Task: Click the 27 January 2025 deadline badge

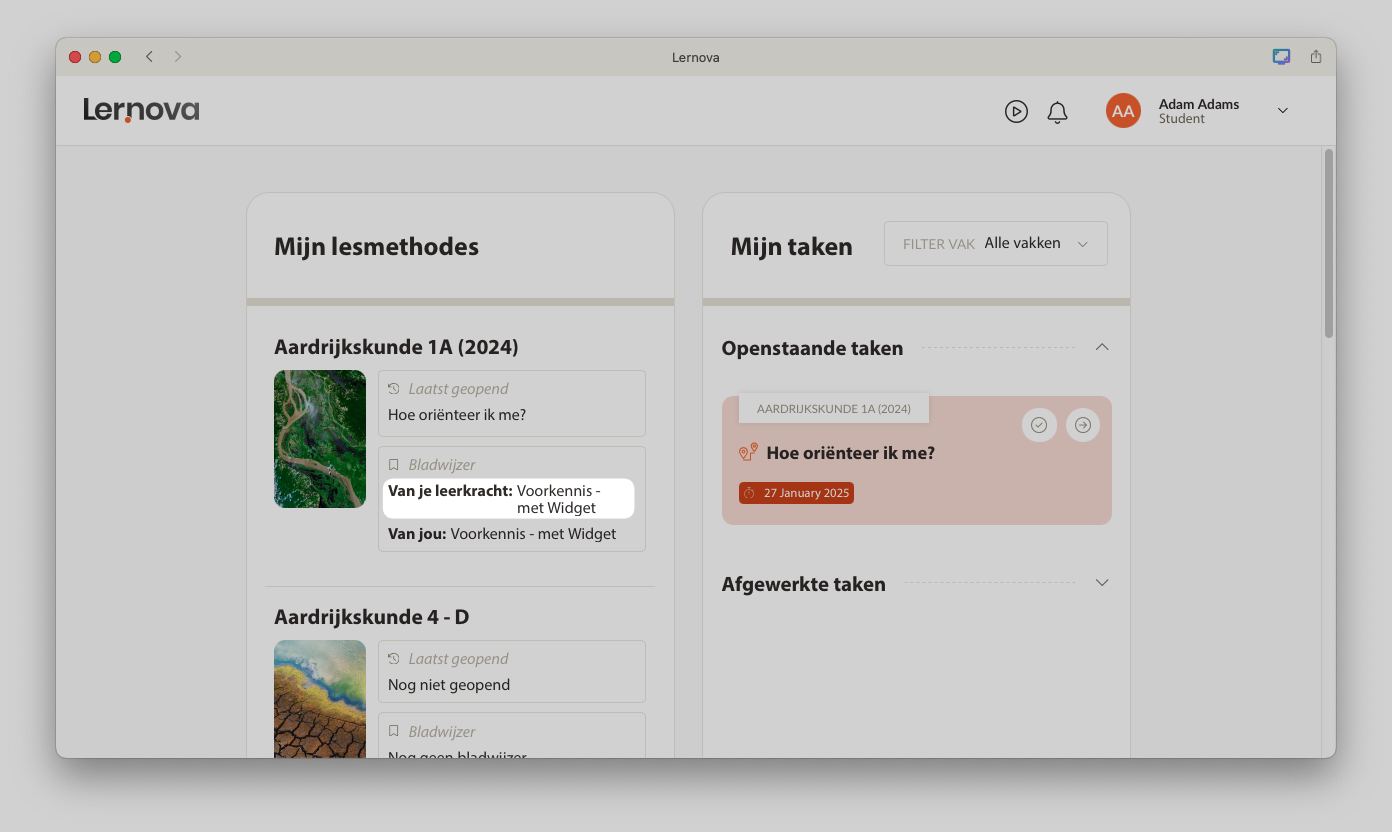Action: coord(796,493)
